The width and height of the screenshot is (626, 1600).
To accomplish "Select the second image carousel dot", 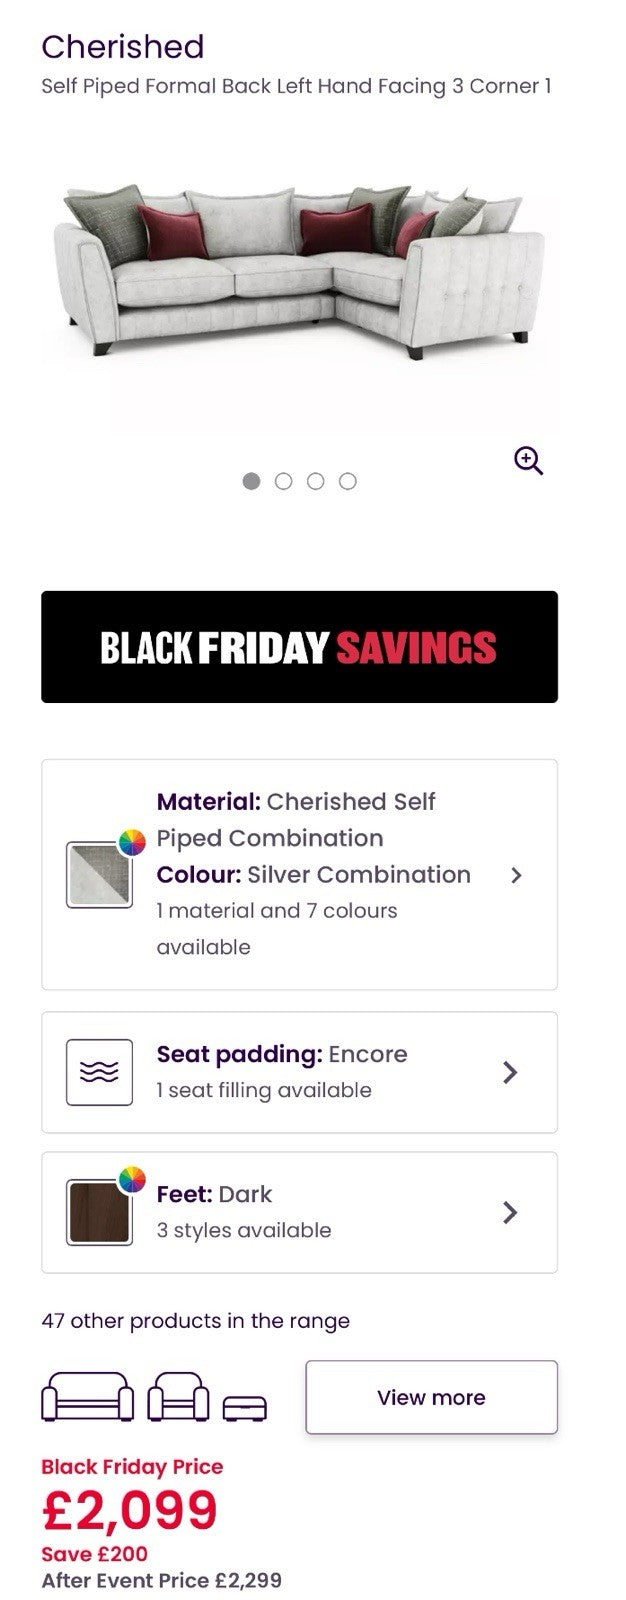I will [284, 481].
